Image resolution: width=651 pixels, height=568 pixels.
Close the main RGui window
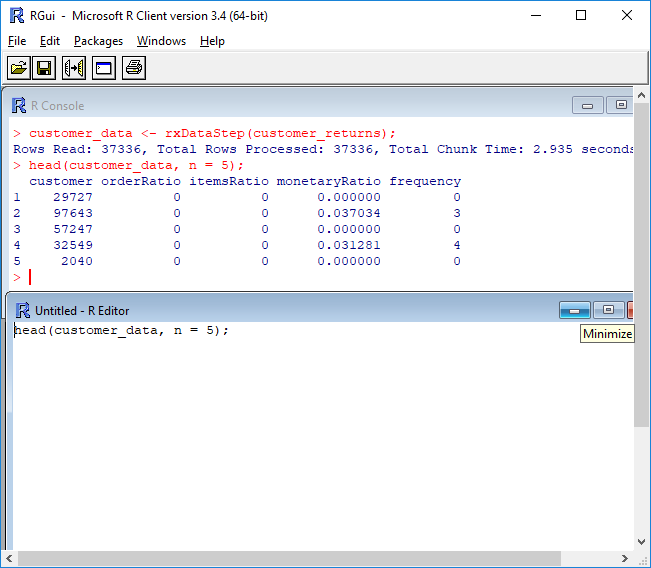point(627,15)
